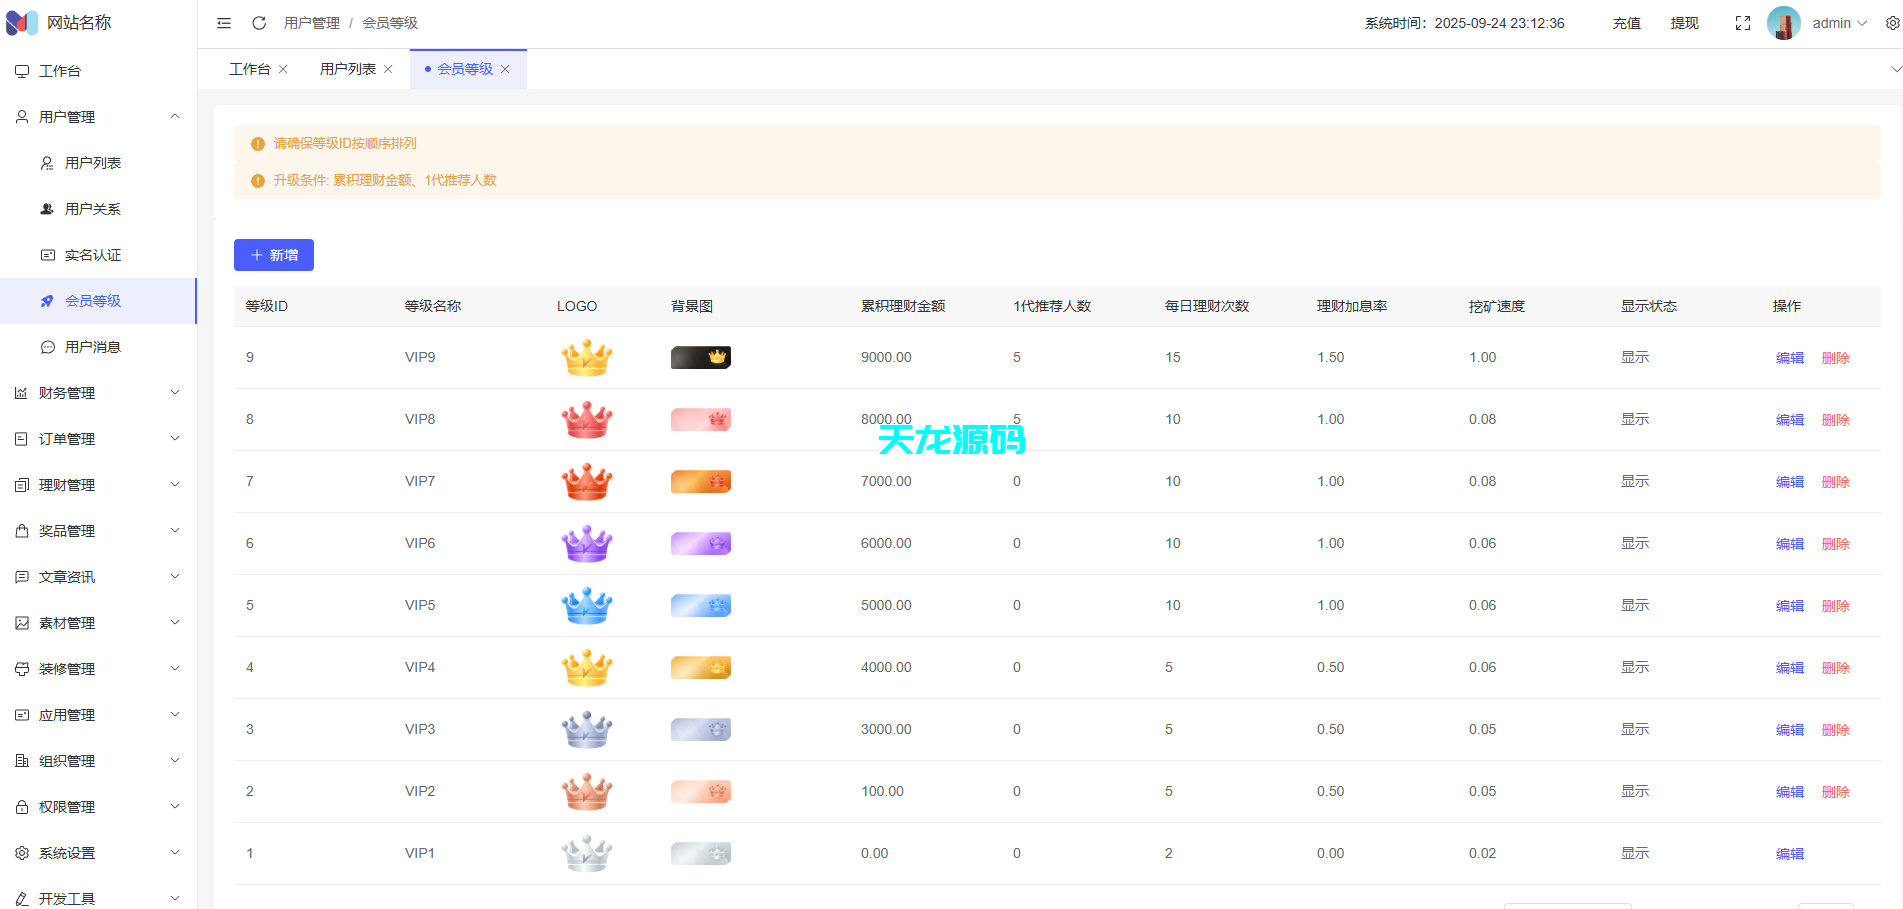Click the 充值 option in the top bar
1903x909 pixels.
pyautogui.click(x=1626, y=22)
